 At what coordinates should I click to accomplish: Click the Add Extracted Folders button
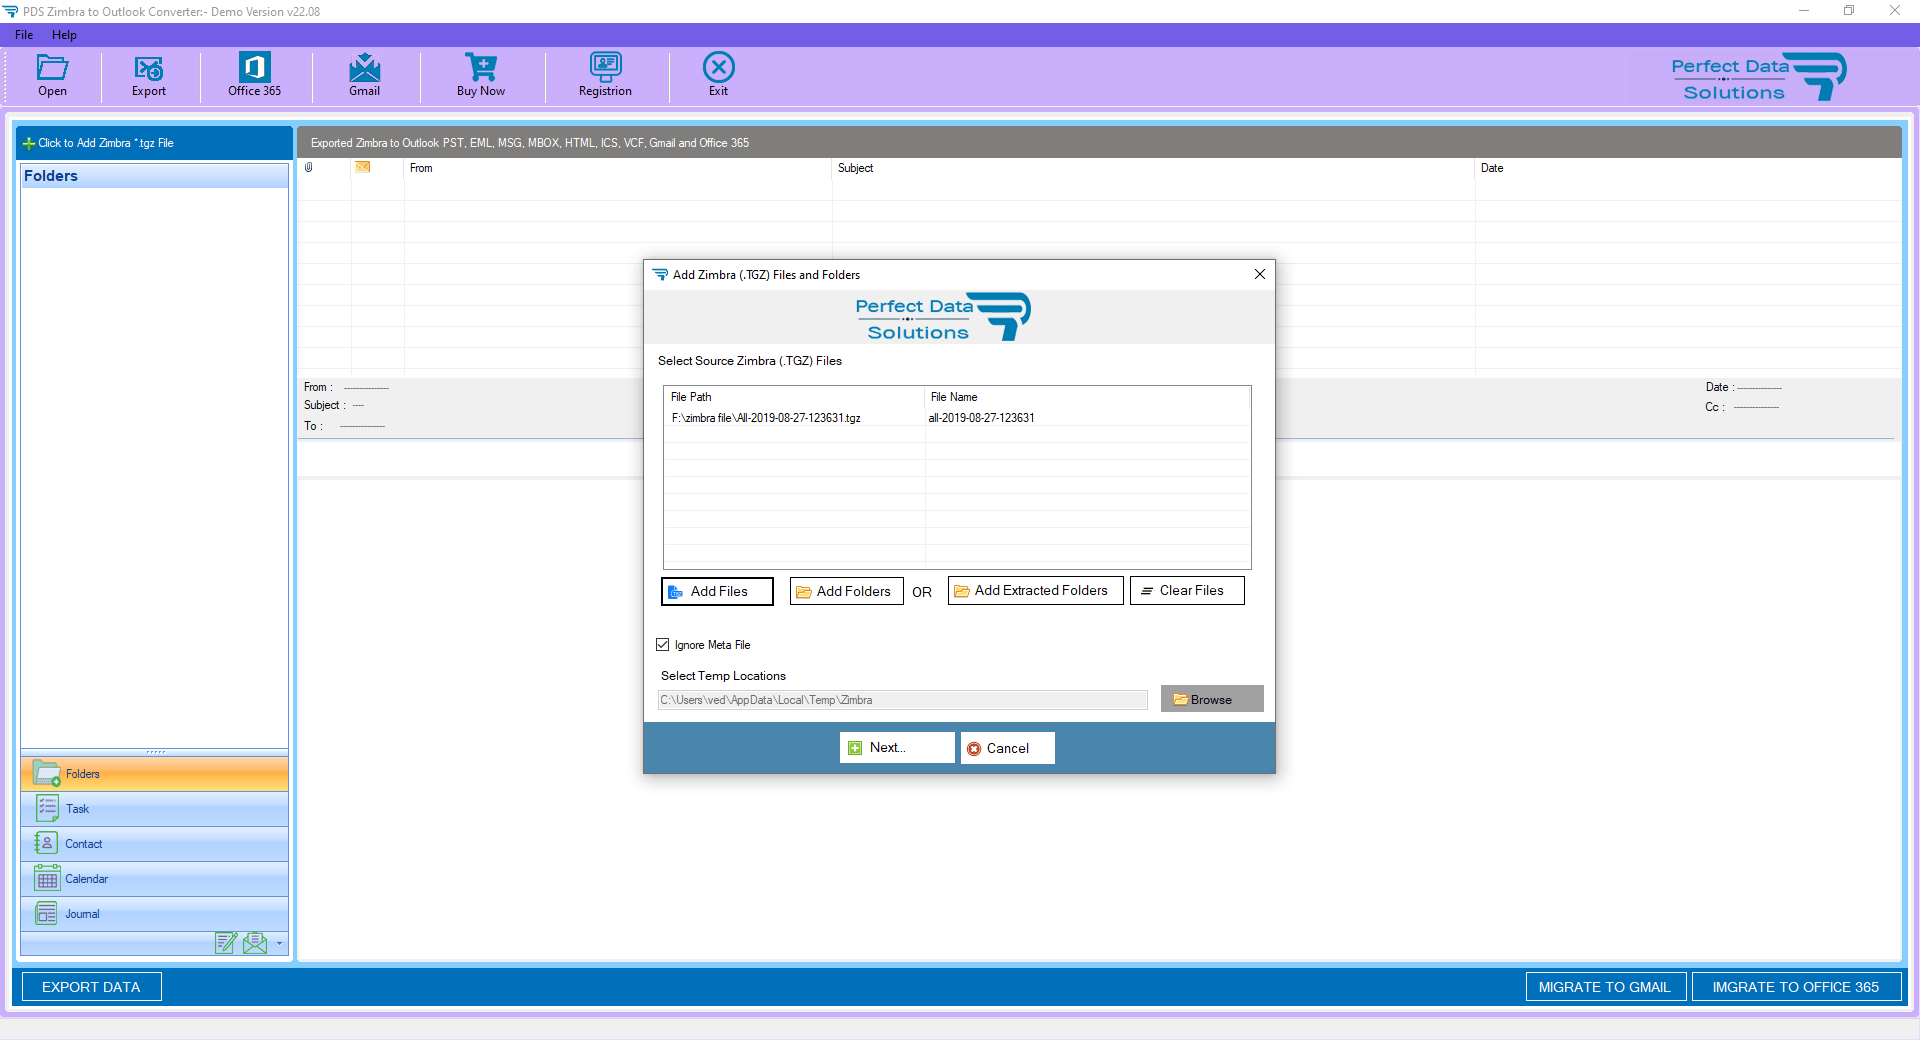click(x=1035, y=591)
